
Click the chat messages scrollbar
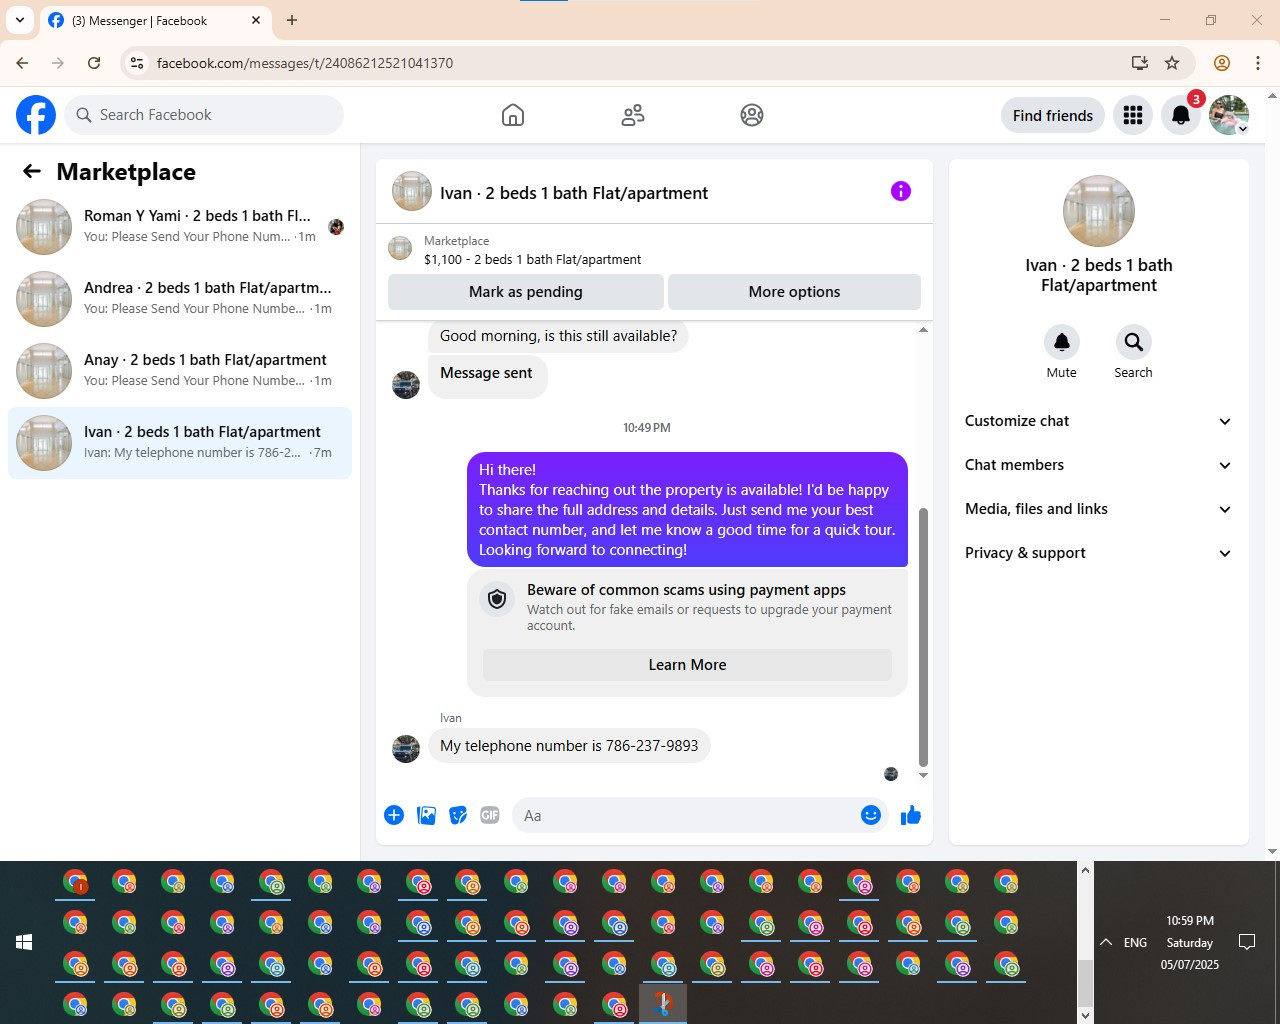pyautogui.click(x=923, y=636)
